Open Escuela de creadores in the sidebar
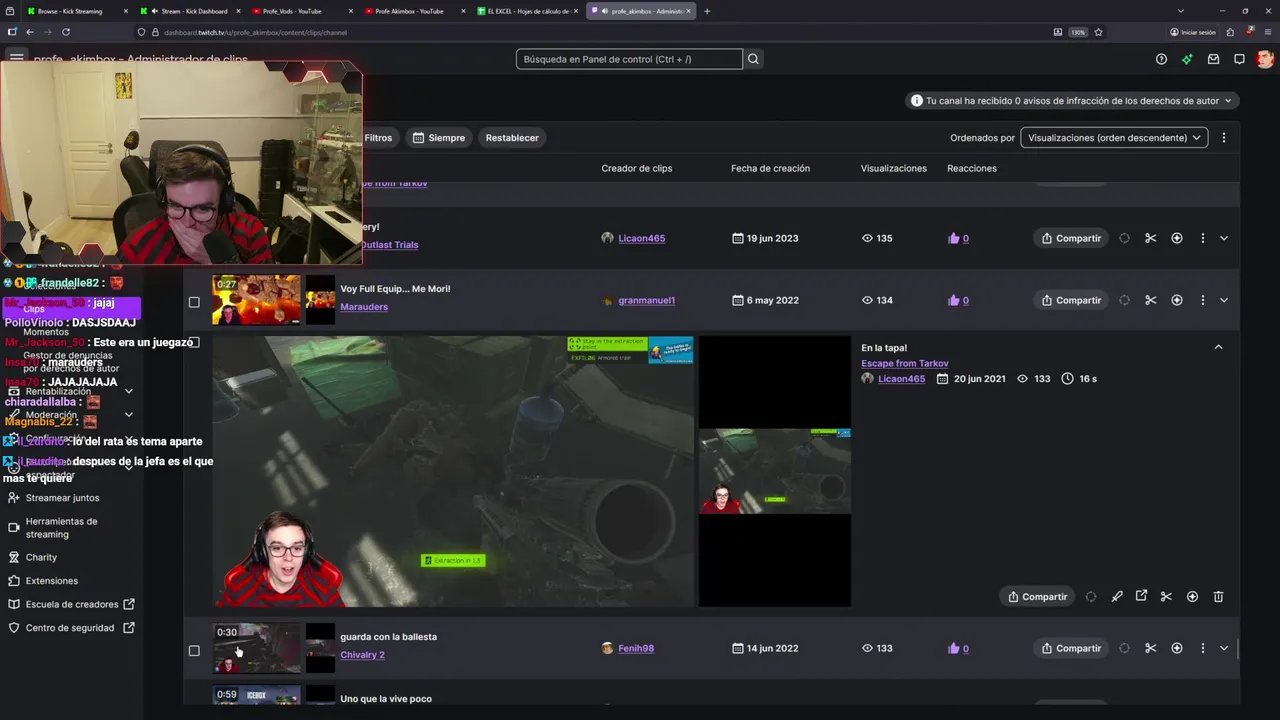 click(72, 604)
